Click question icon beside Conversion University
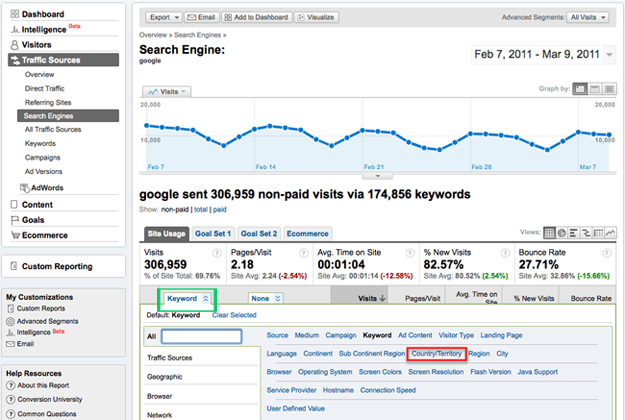Screen dimensions: 625x420 pyautogui.click(x=11, y=399)
